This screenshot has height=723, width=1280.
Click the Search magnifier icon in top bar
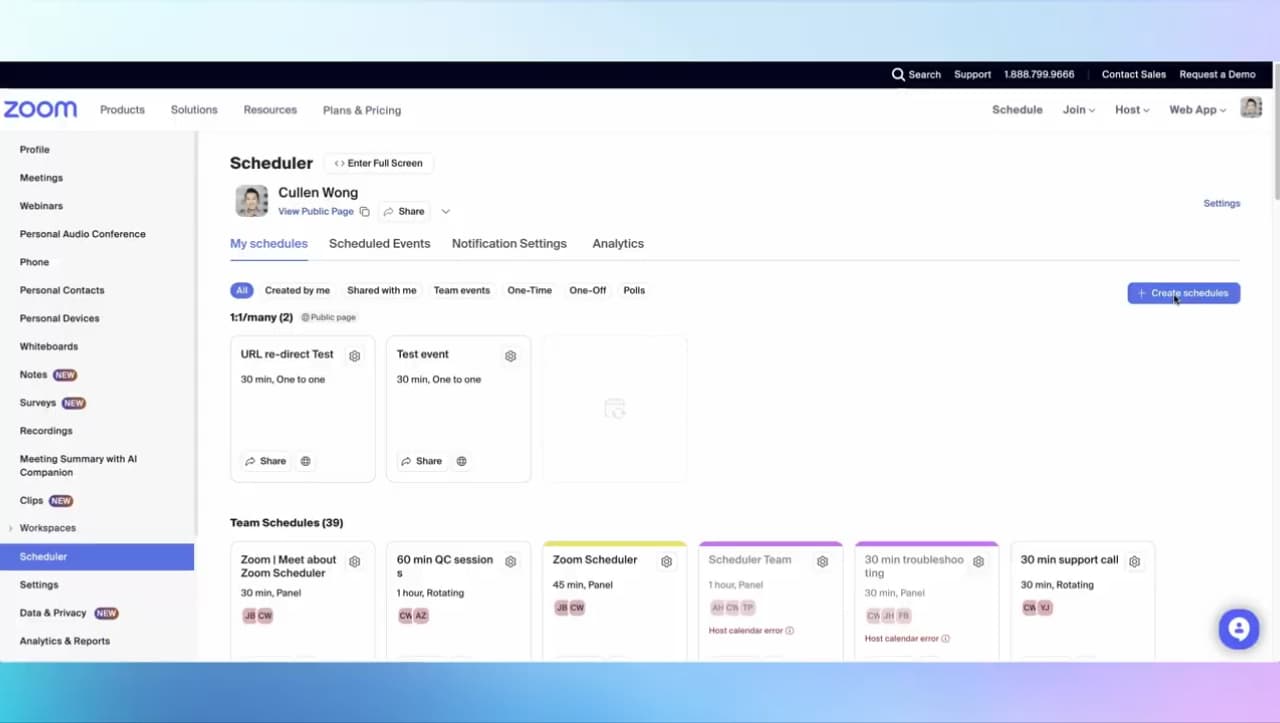click(x=898, y=74)
